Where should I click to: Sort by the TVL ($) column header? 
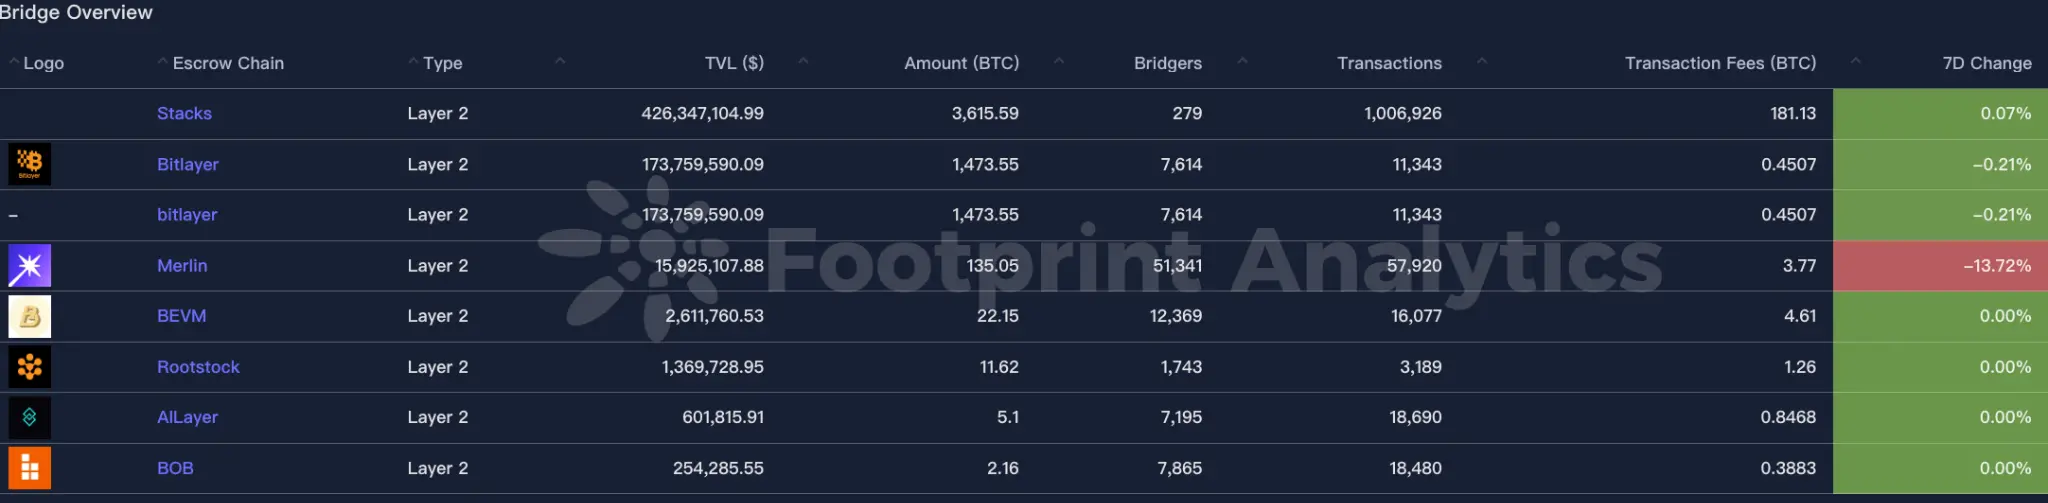point(733,63)
